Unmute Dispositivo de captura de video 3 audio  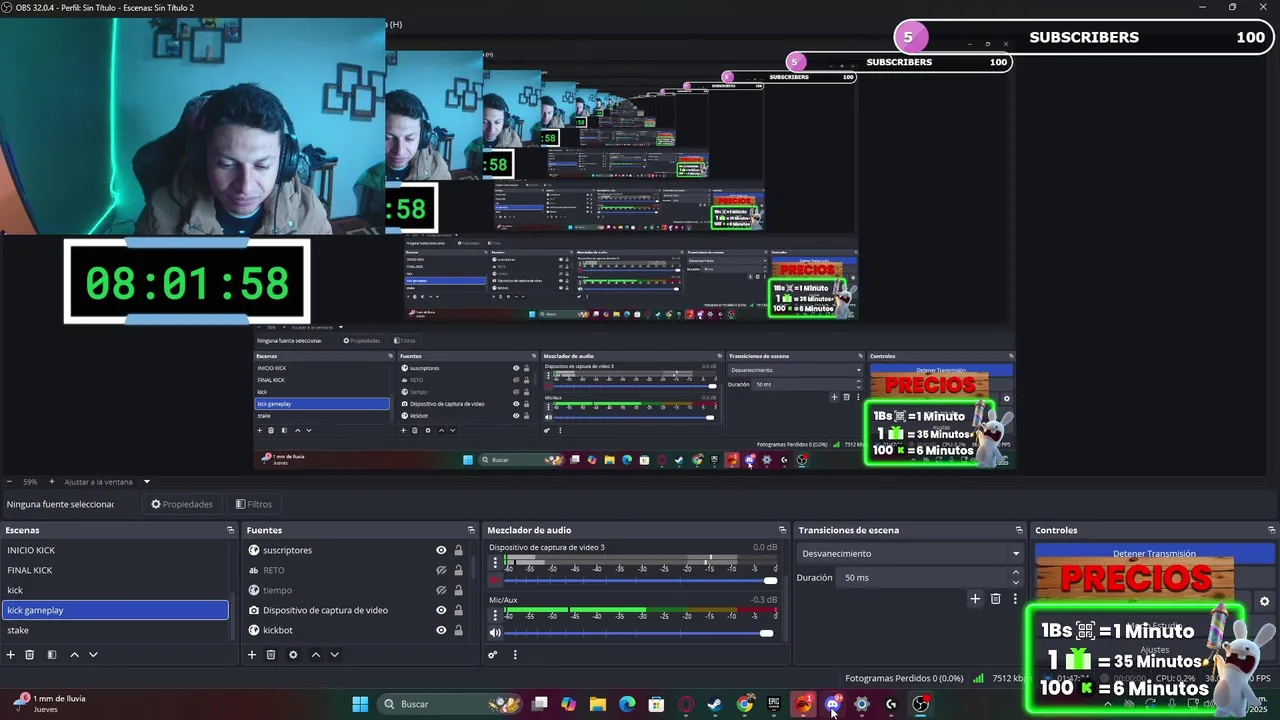495,580
